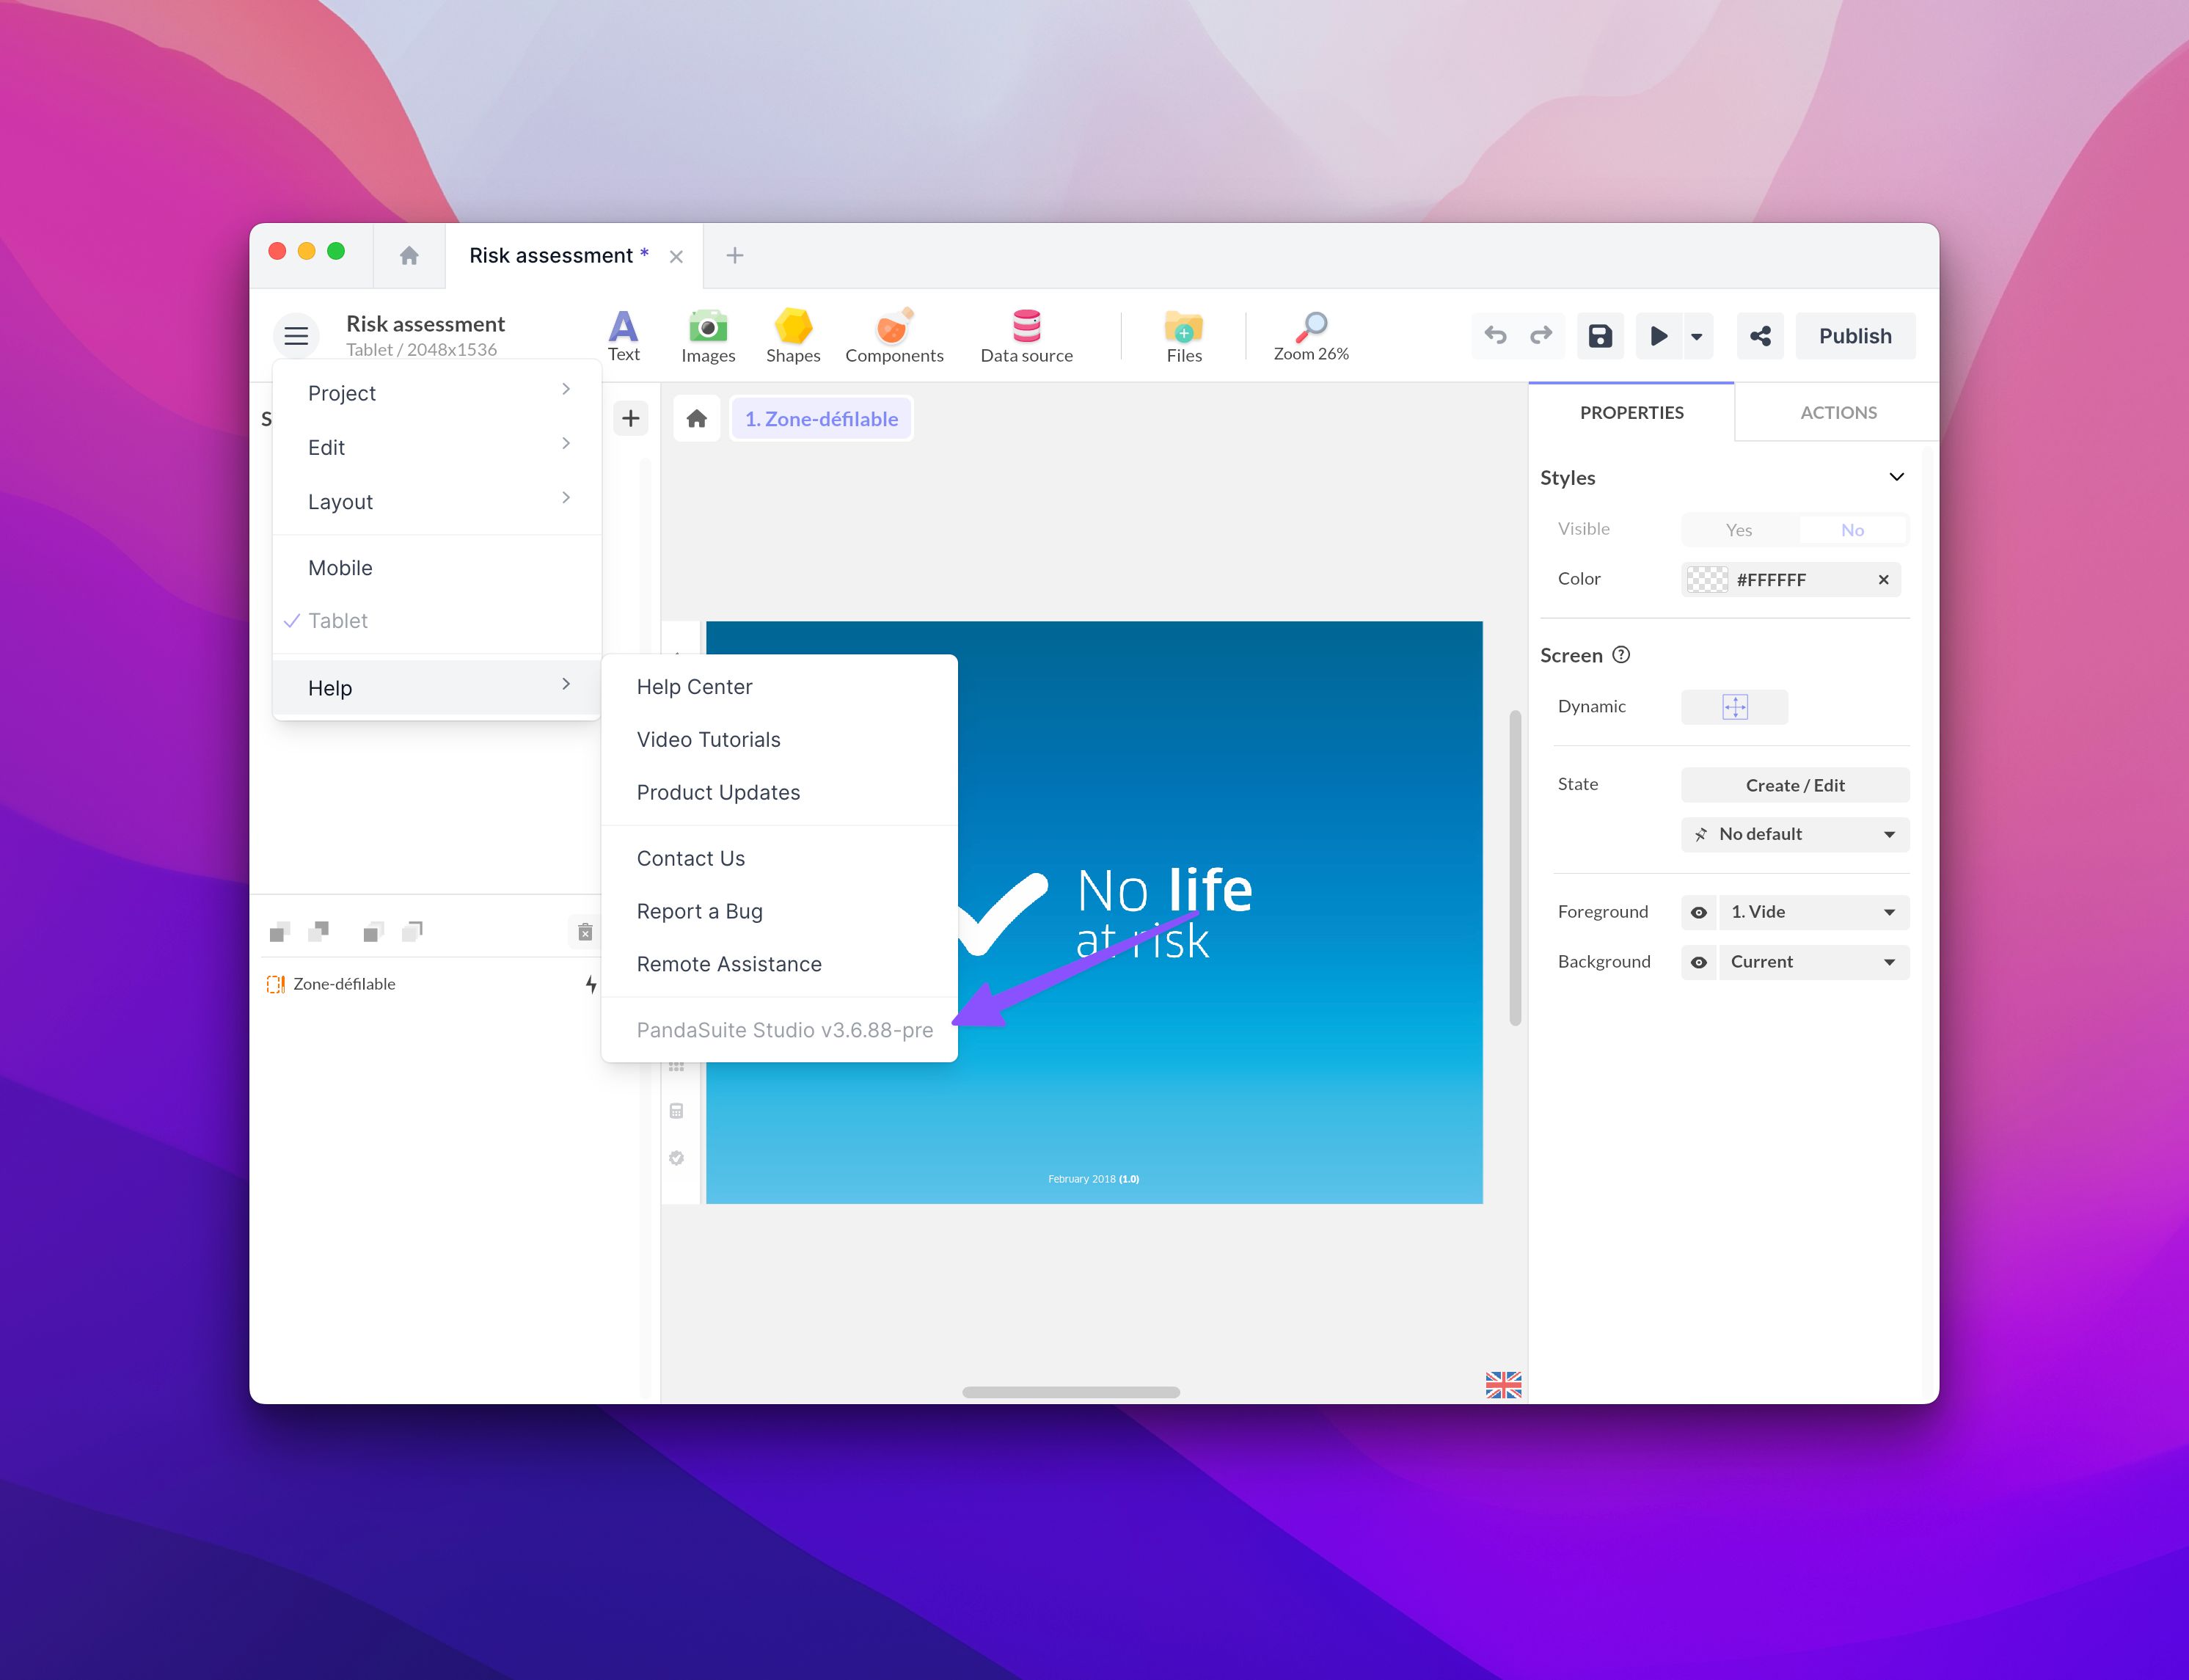Open the Text tool
The image size is (2189, 1680).
coord(623,335)
